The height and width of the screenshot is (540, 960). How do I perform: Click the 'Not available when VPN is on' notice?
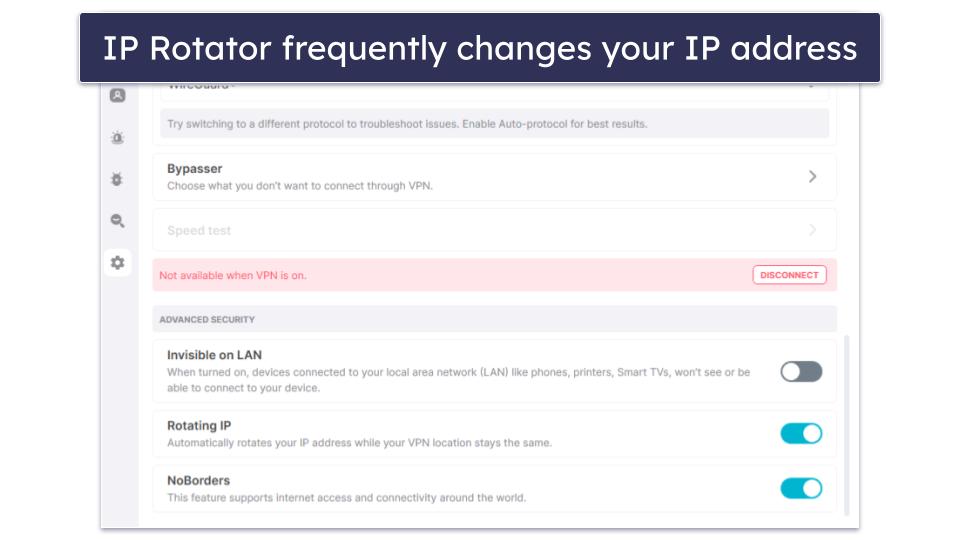pyautogui.click(x=233, y=276)
